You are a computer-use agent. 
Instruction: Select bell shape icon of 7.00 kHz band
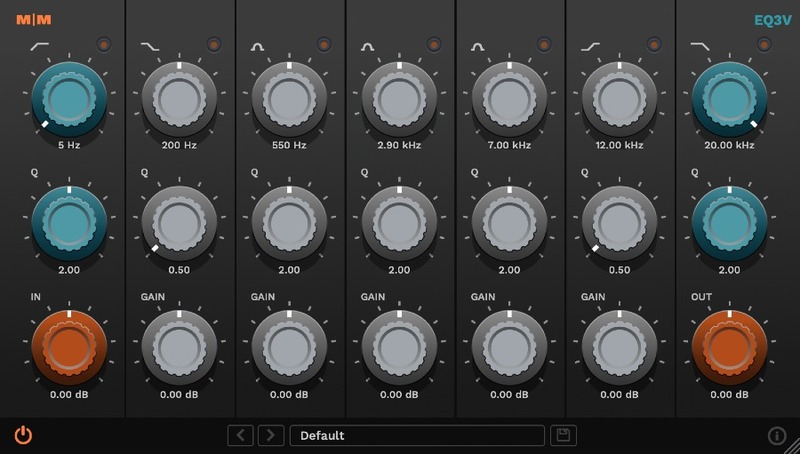coord(478,47)
